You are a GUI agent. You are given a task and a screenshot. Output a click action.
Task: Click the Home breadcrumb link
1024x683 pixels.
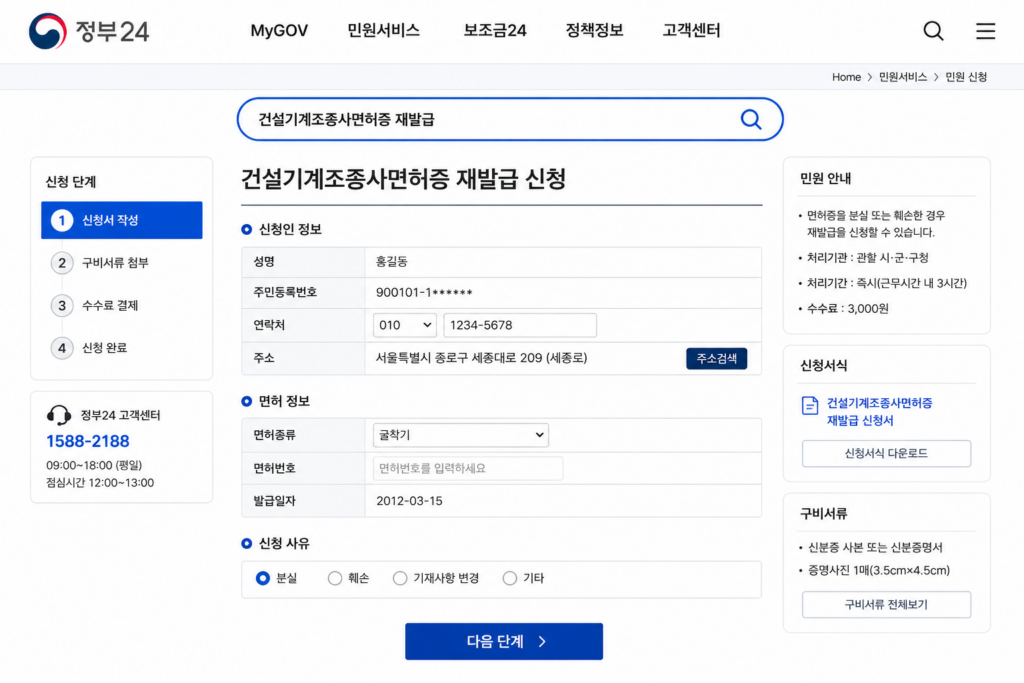846,77
